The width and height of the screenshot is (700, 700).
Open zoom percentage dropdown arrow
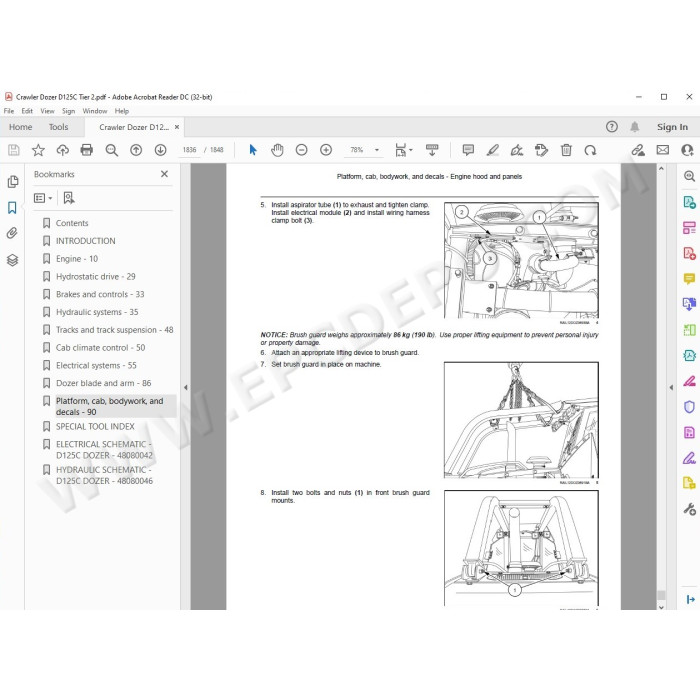tap(377, 150)
